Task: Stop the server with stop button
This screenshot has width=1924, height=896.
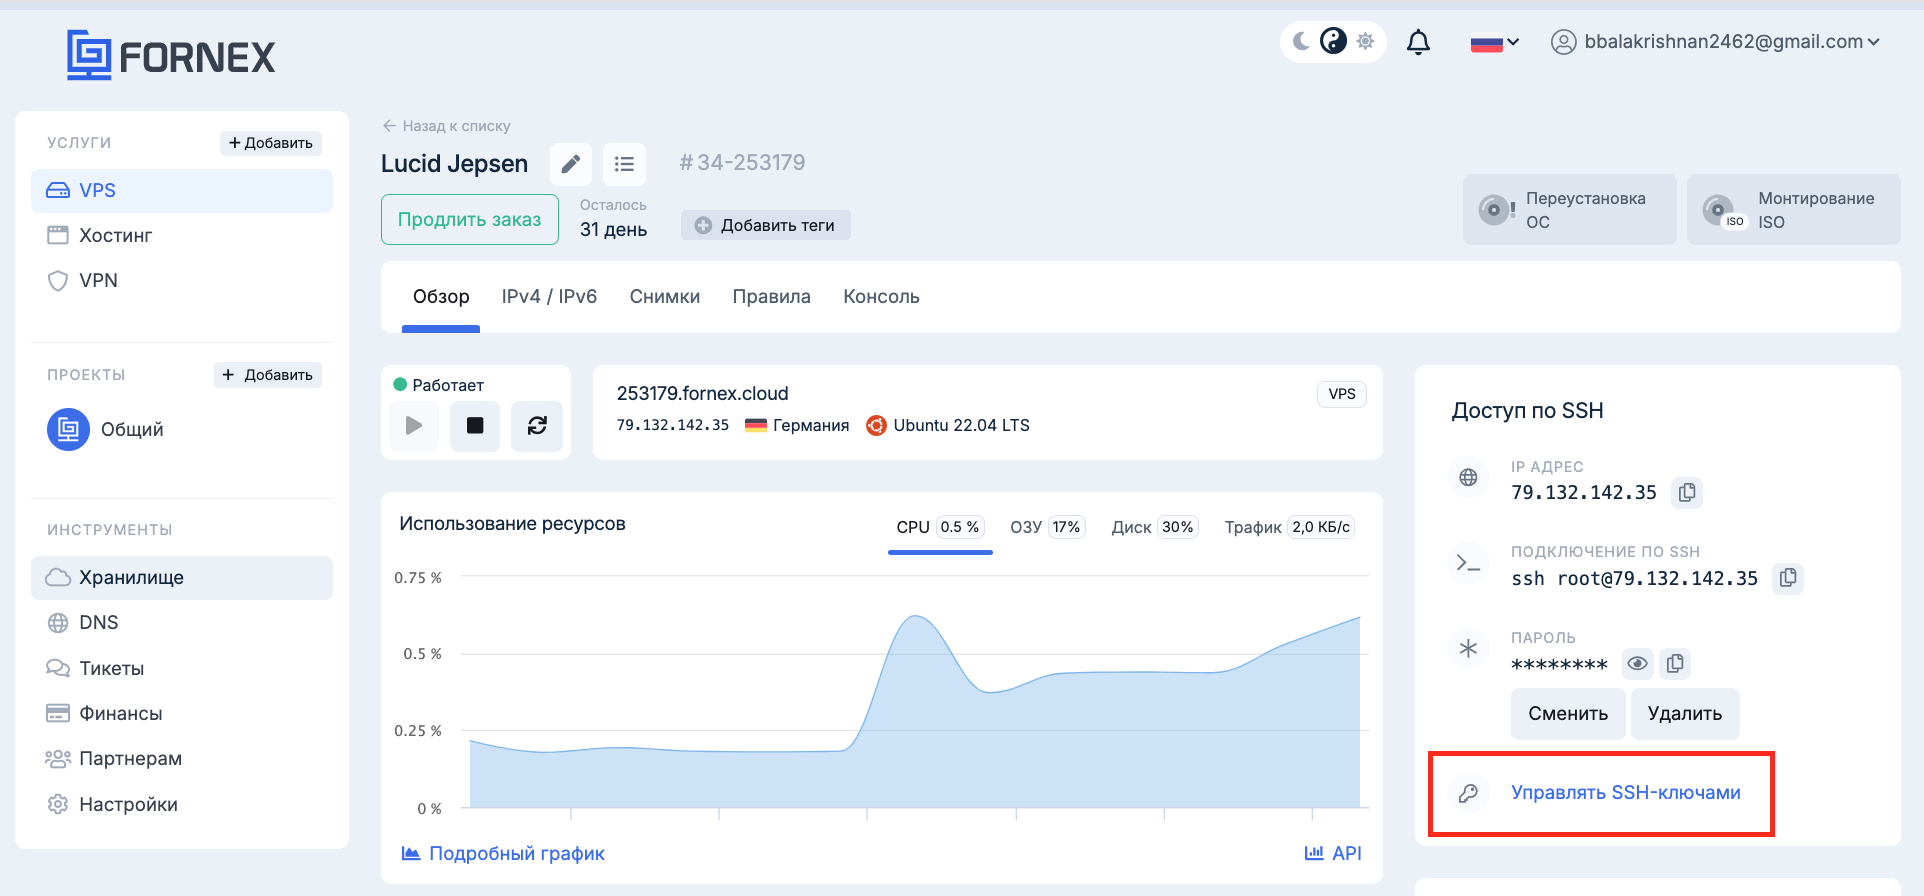Action: pyautogui.click(x=475, y=426)
